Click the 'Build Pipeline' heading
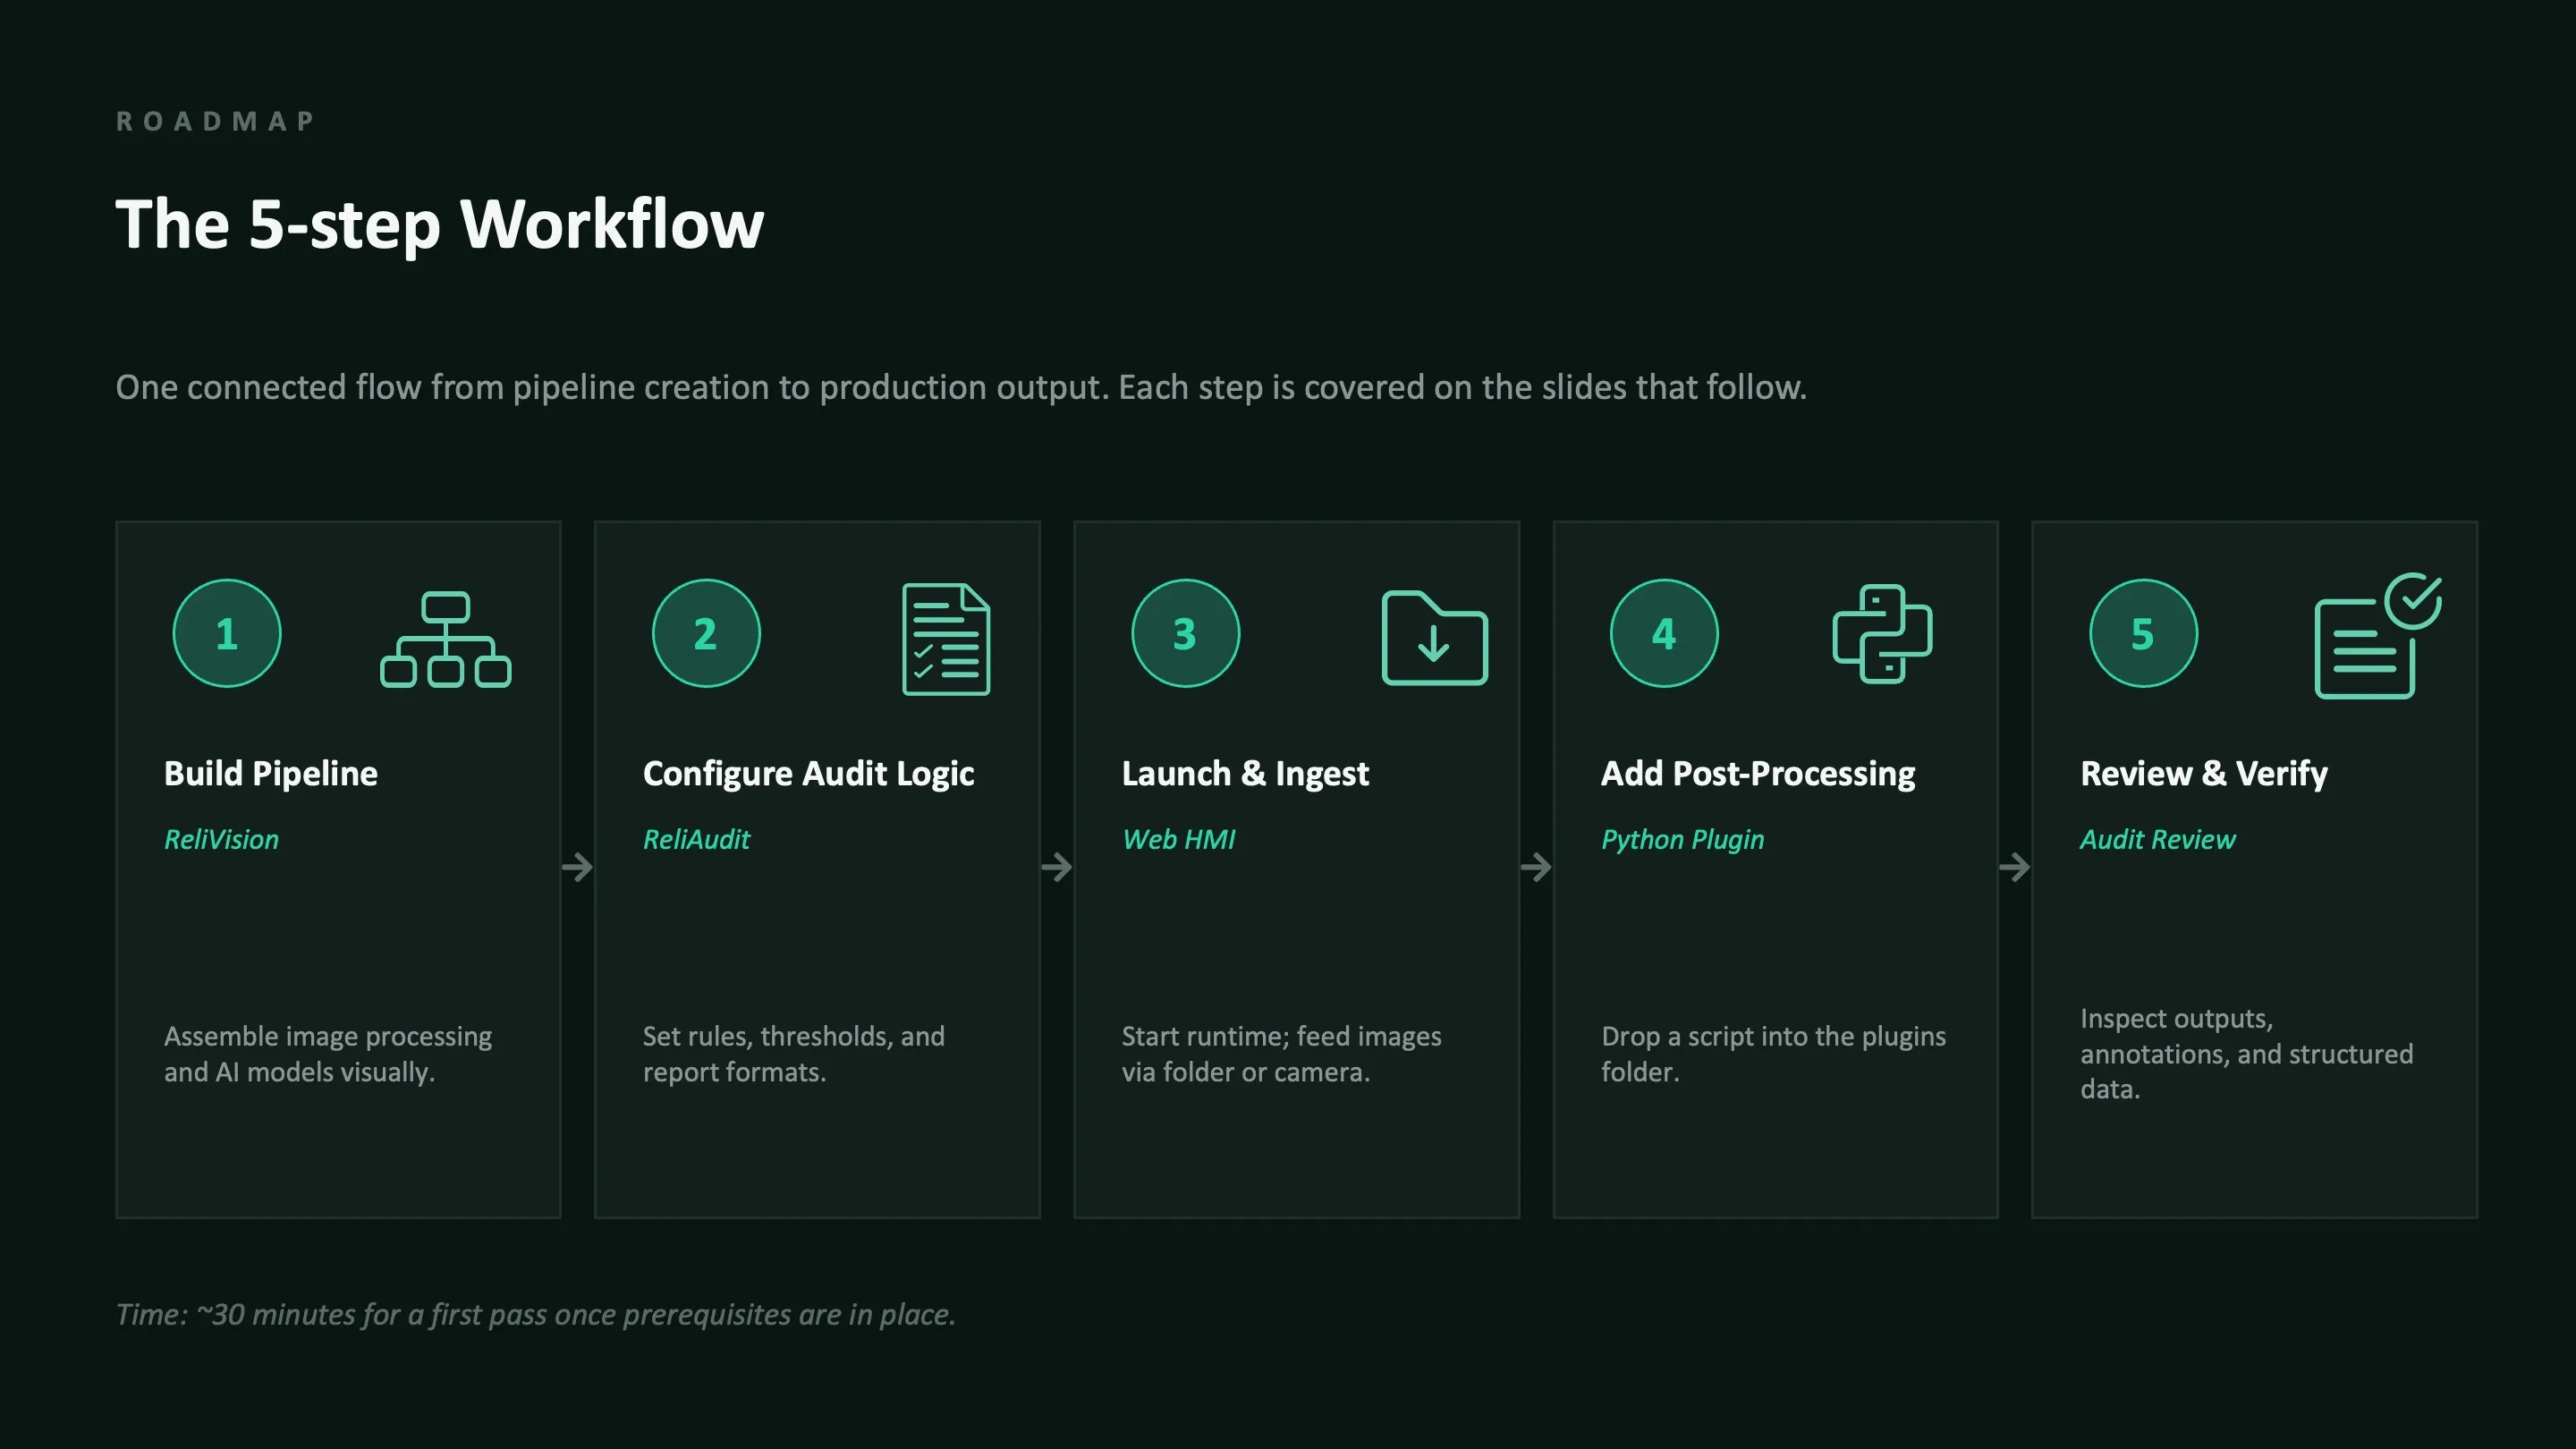 tap(271, 774)
